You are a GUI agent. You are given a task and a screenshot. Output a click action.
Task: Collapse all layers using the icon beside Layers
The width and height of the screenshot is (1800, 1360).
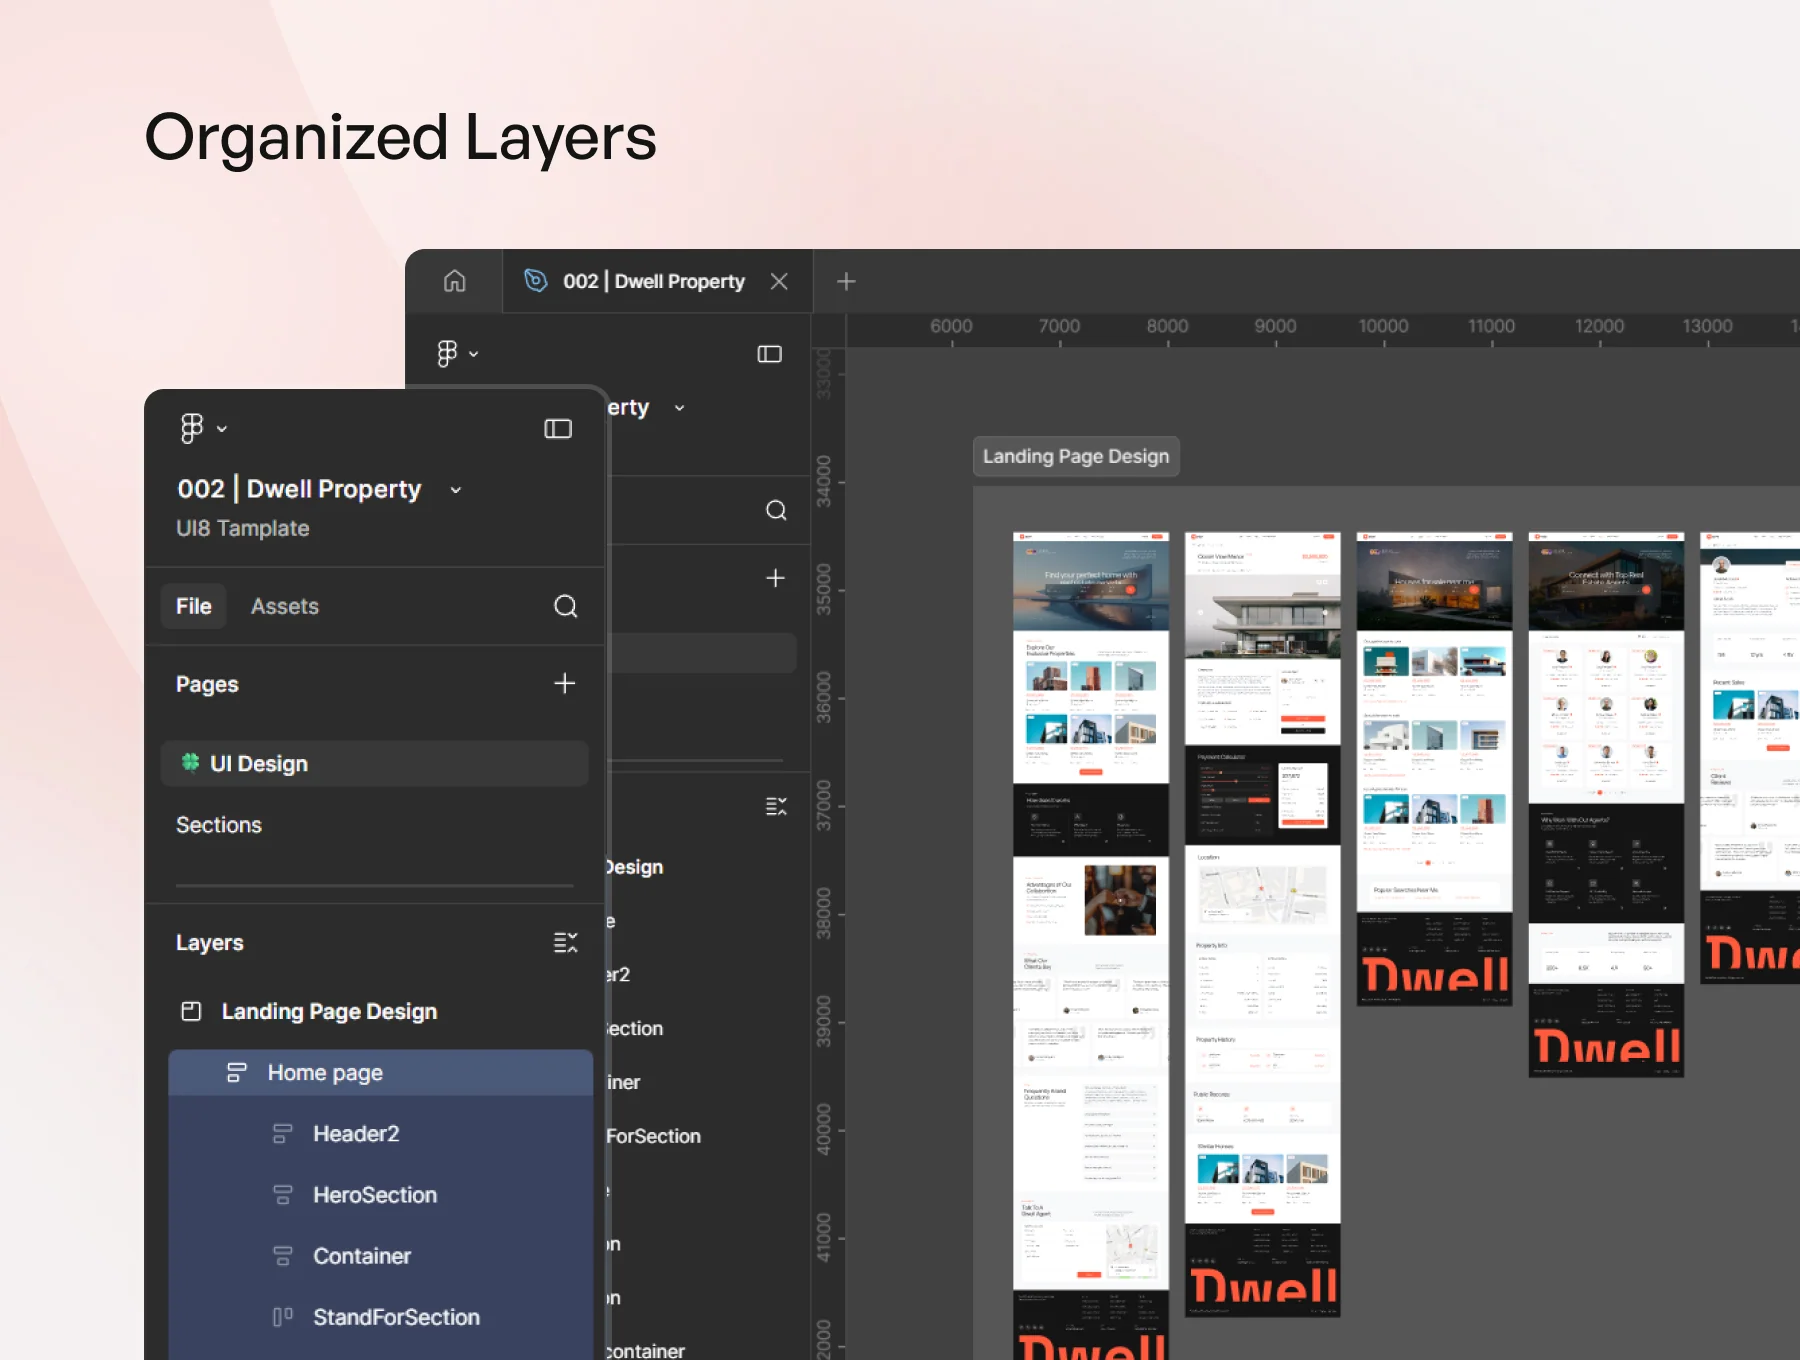point(566,942)
